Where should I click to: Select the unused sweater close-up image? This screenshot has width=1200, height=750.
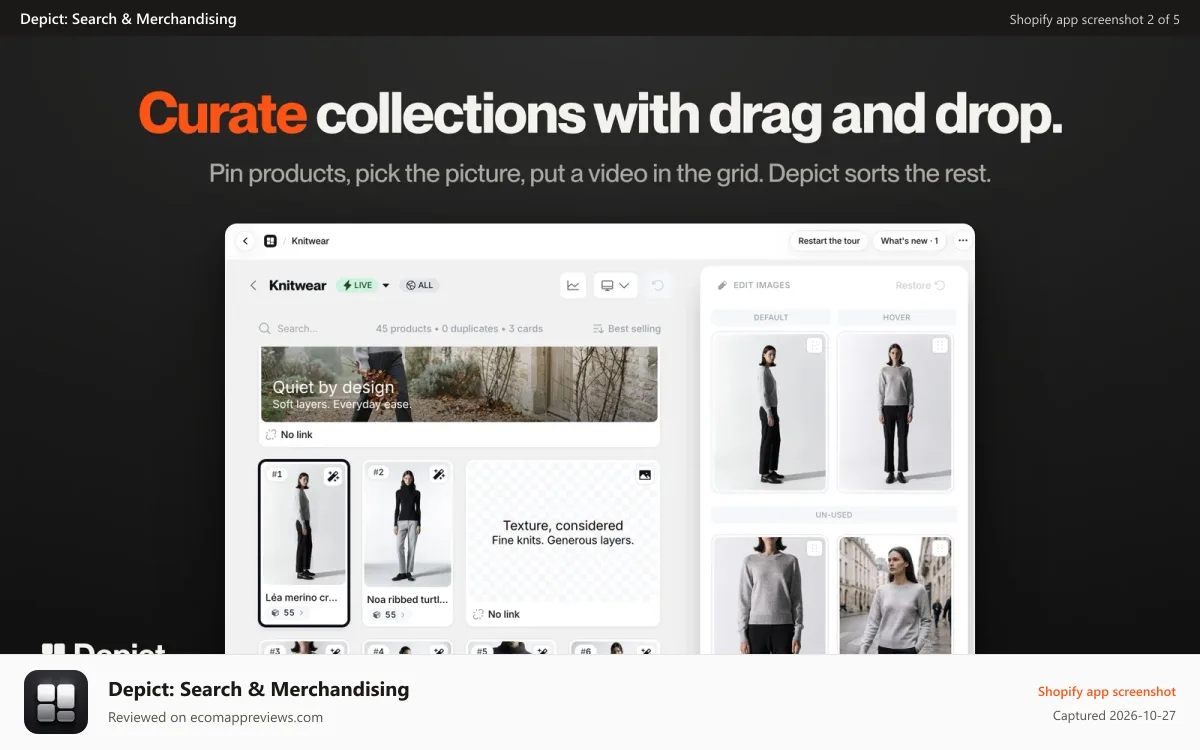coord(769,594)
